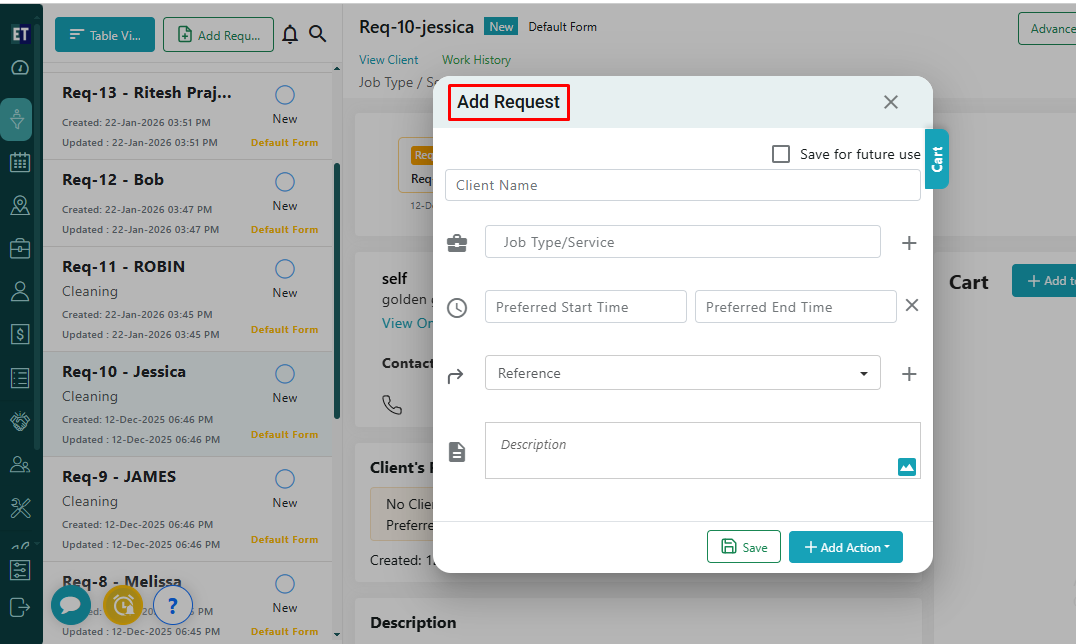This screenshot has width=1076, height=644.
Task: Open the Reference dropdown
Action: [x=682, y=373]
